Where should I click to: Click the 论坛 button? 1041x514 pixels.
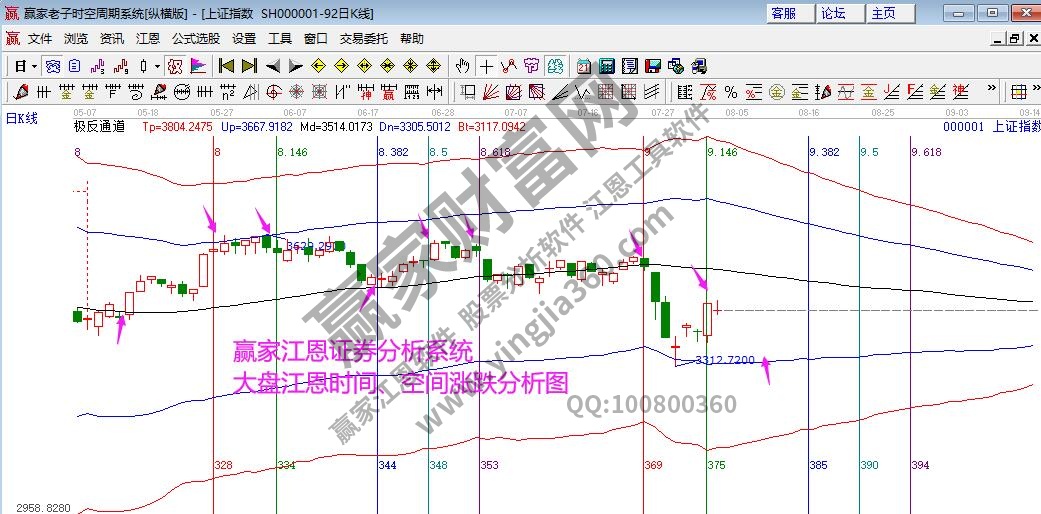pos(833,13)
